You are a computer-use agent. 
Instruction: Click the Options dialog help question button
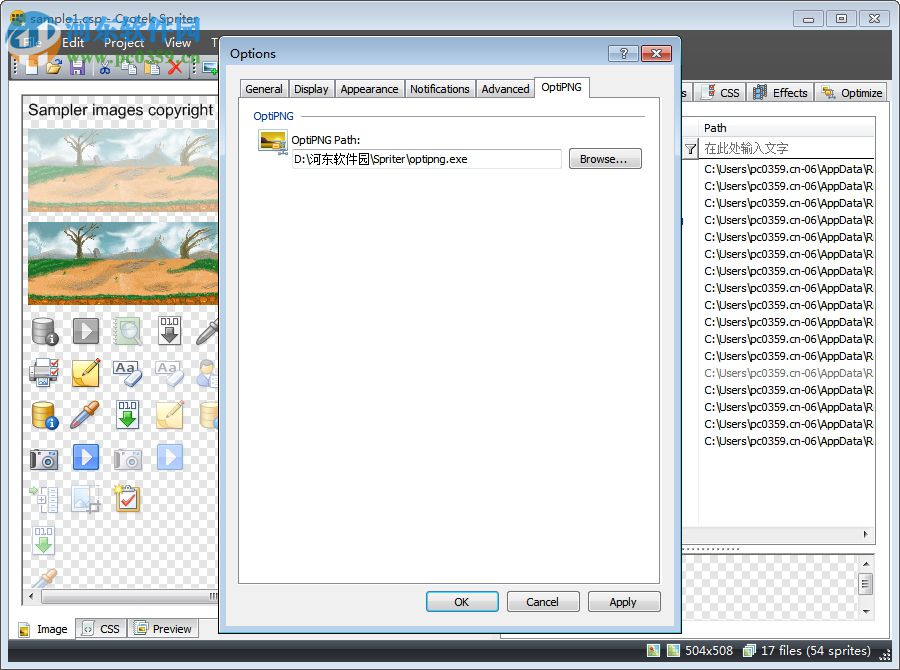(x=623, y=53)
